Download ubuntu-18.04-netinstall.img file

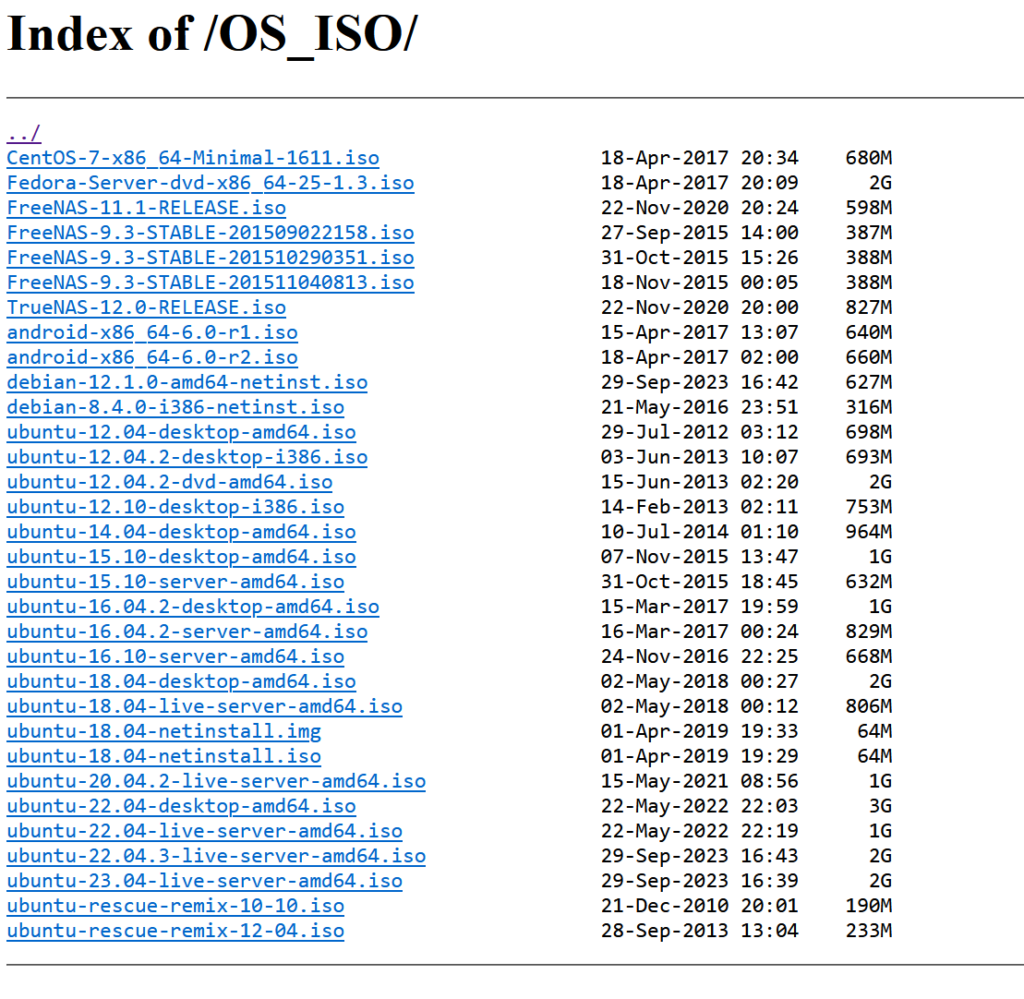tap(164, 731)
